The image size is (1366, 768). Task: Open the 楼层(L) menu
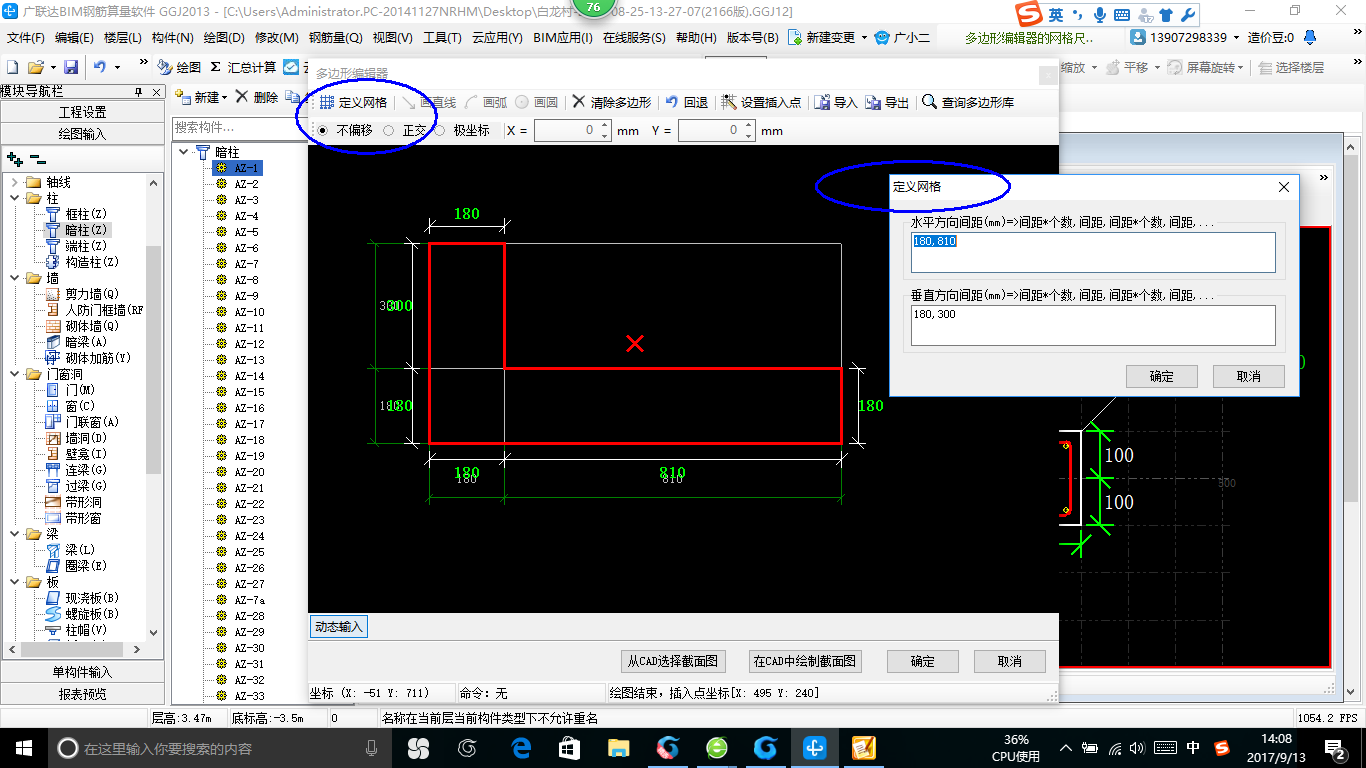pyautogui.click(x=123, y=38)
